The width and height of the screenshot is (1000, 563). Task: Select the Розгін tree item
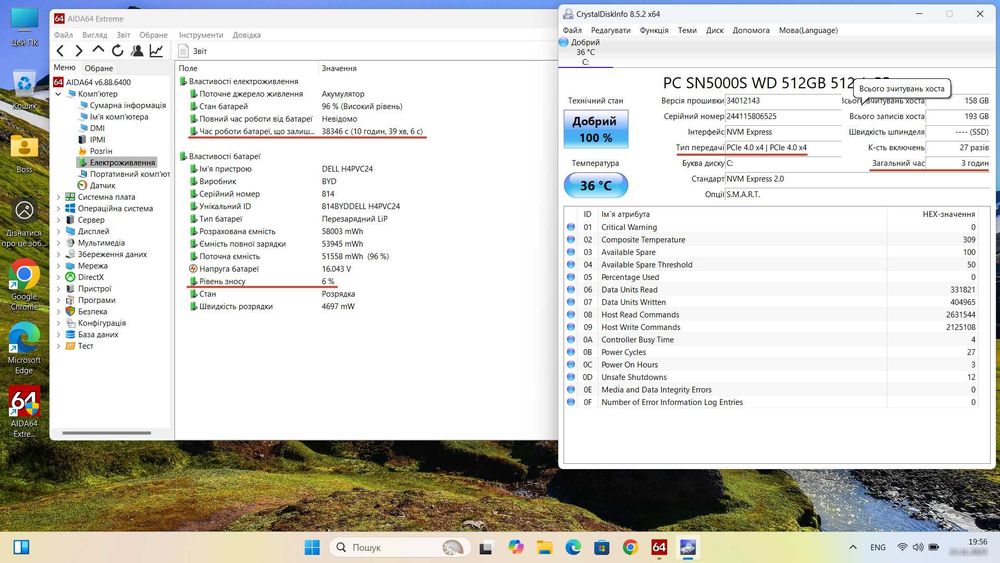pyautogui.click(x=101, y=151)
